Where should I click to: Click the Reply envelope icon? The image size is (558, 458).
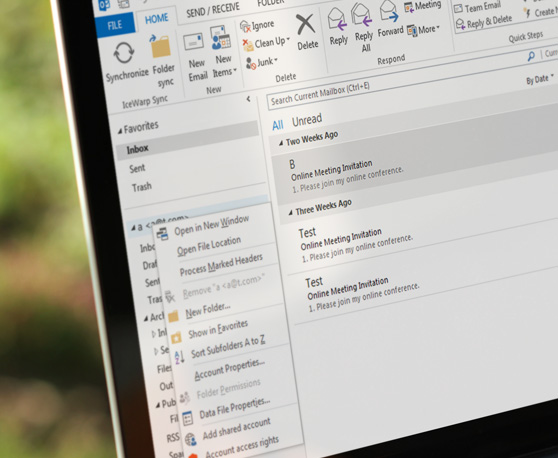point(337,20)
